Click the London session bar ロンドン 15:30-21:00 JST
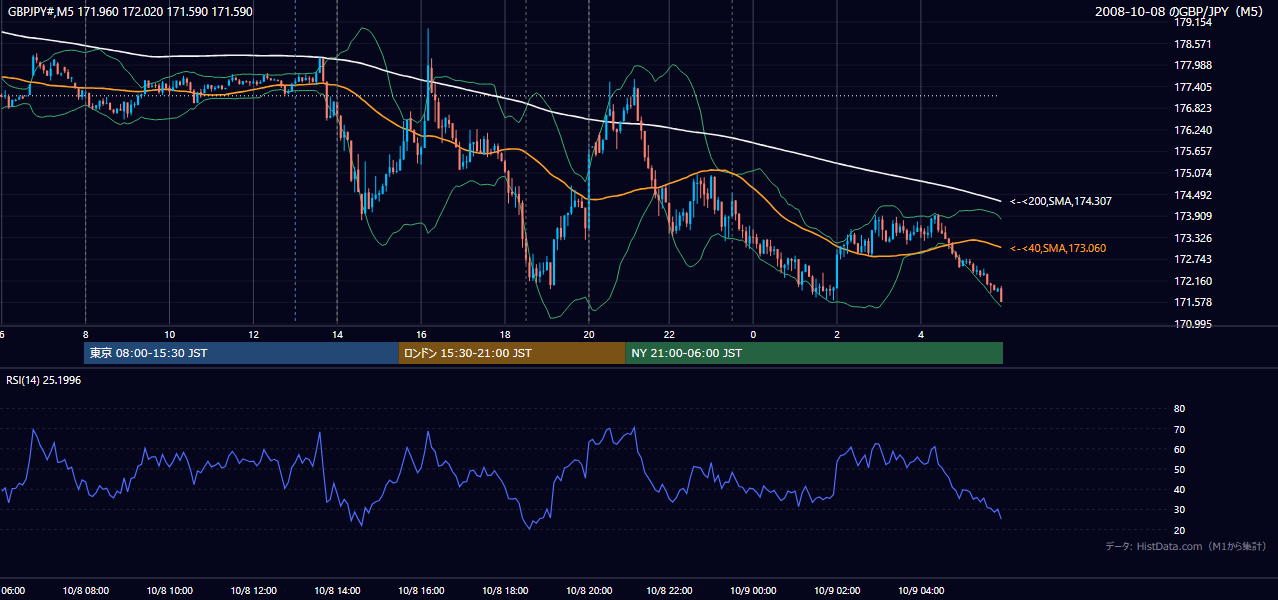The height and width of the screenshot is (600, 1278). [x=512, y=353]
